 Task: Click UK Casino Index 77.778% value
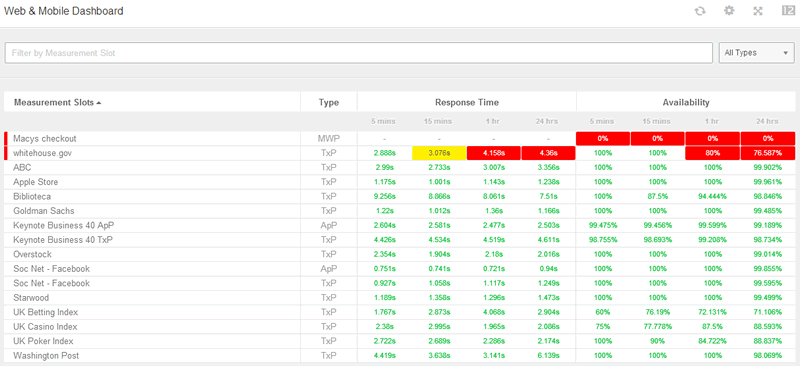tap(658, 327)
